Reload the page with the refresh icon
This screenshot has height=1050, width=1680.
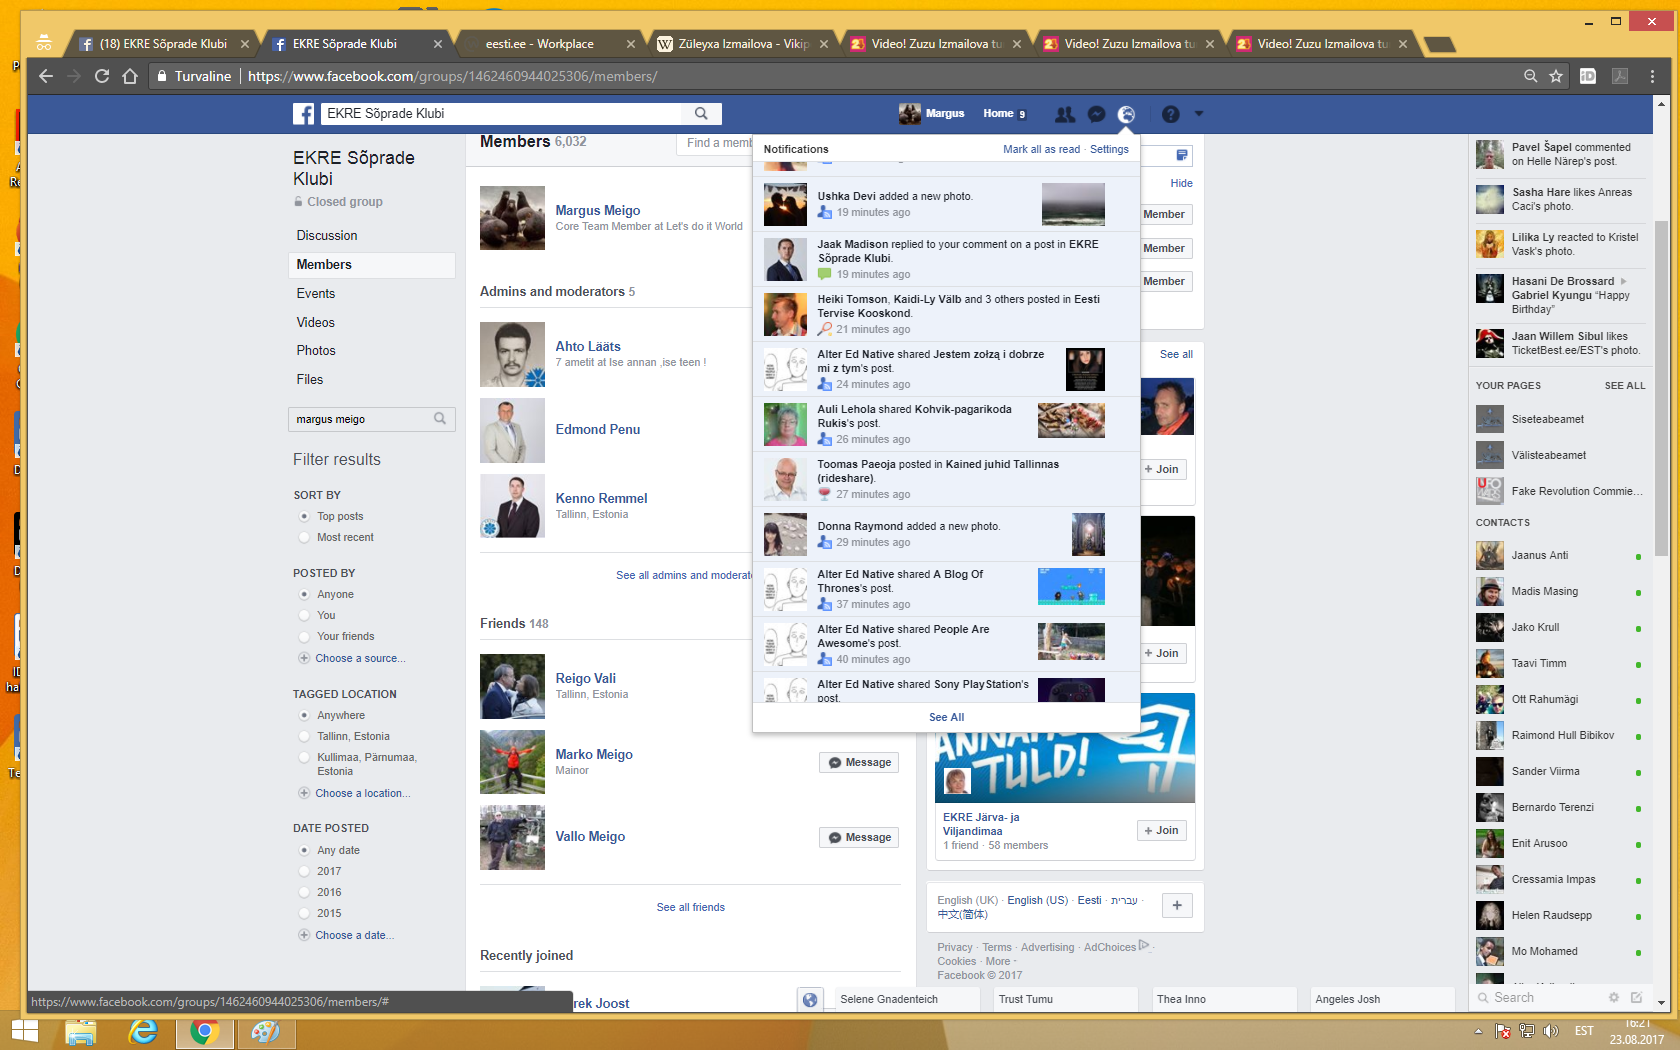tap(102, 76)
